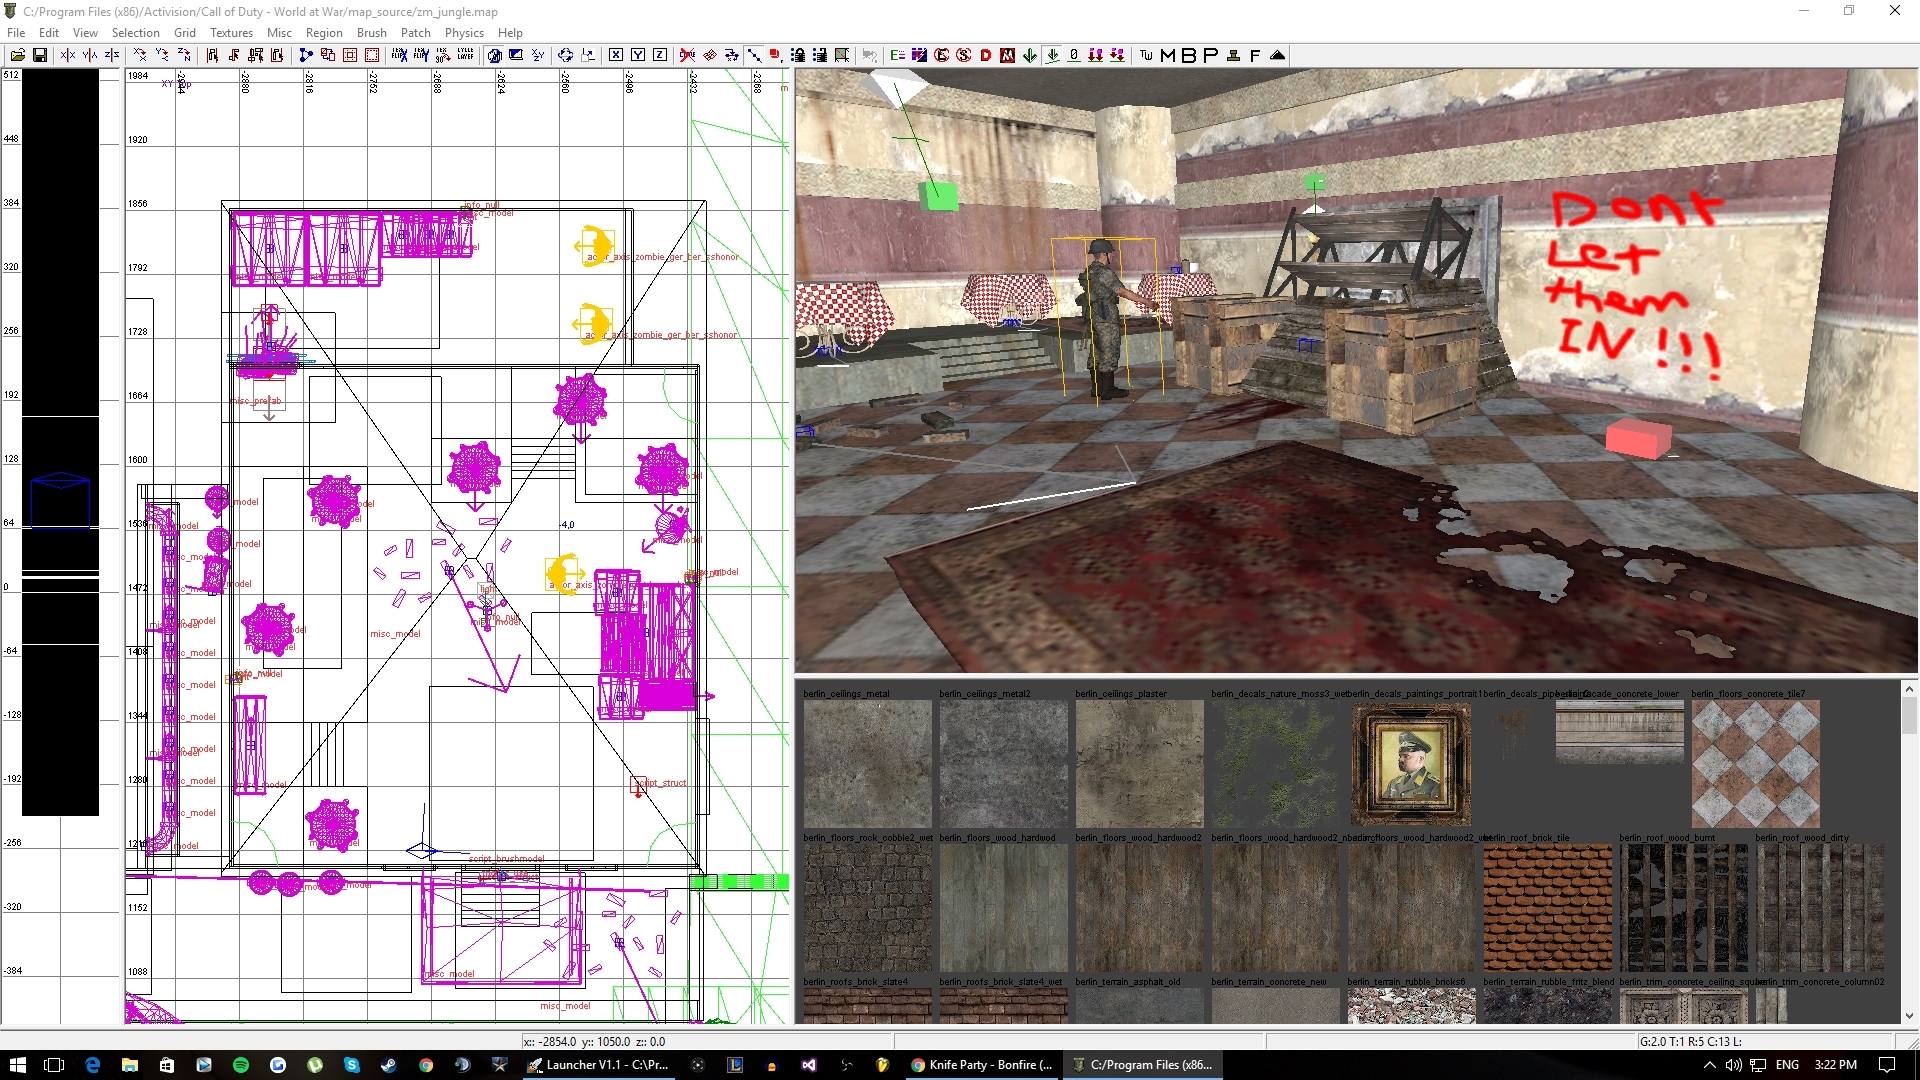Switch 2D view to Y axis

pos(638,55)
